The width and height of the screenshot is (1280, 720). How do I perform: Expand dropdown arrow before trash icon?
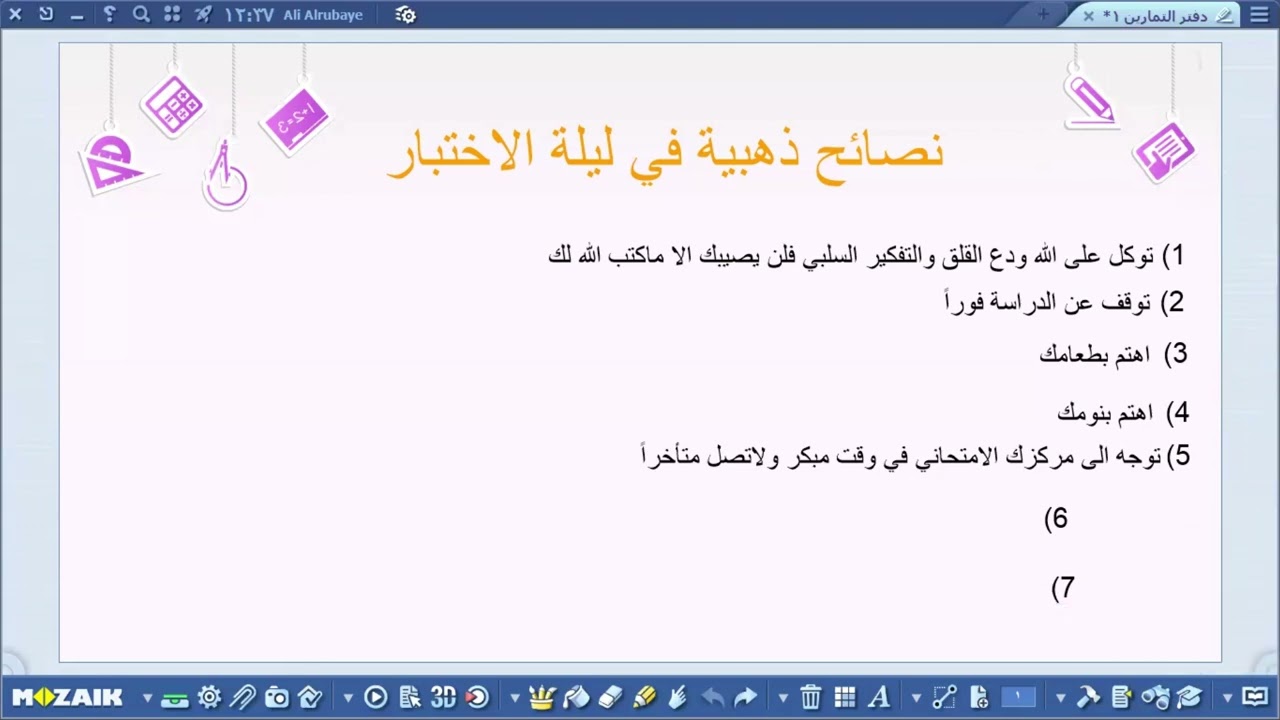tap(783, 698)
